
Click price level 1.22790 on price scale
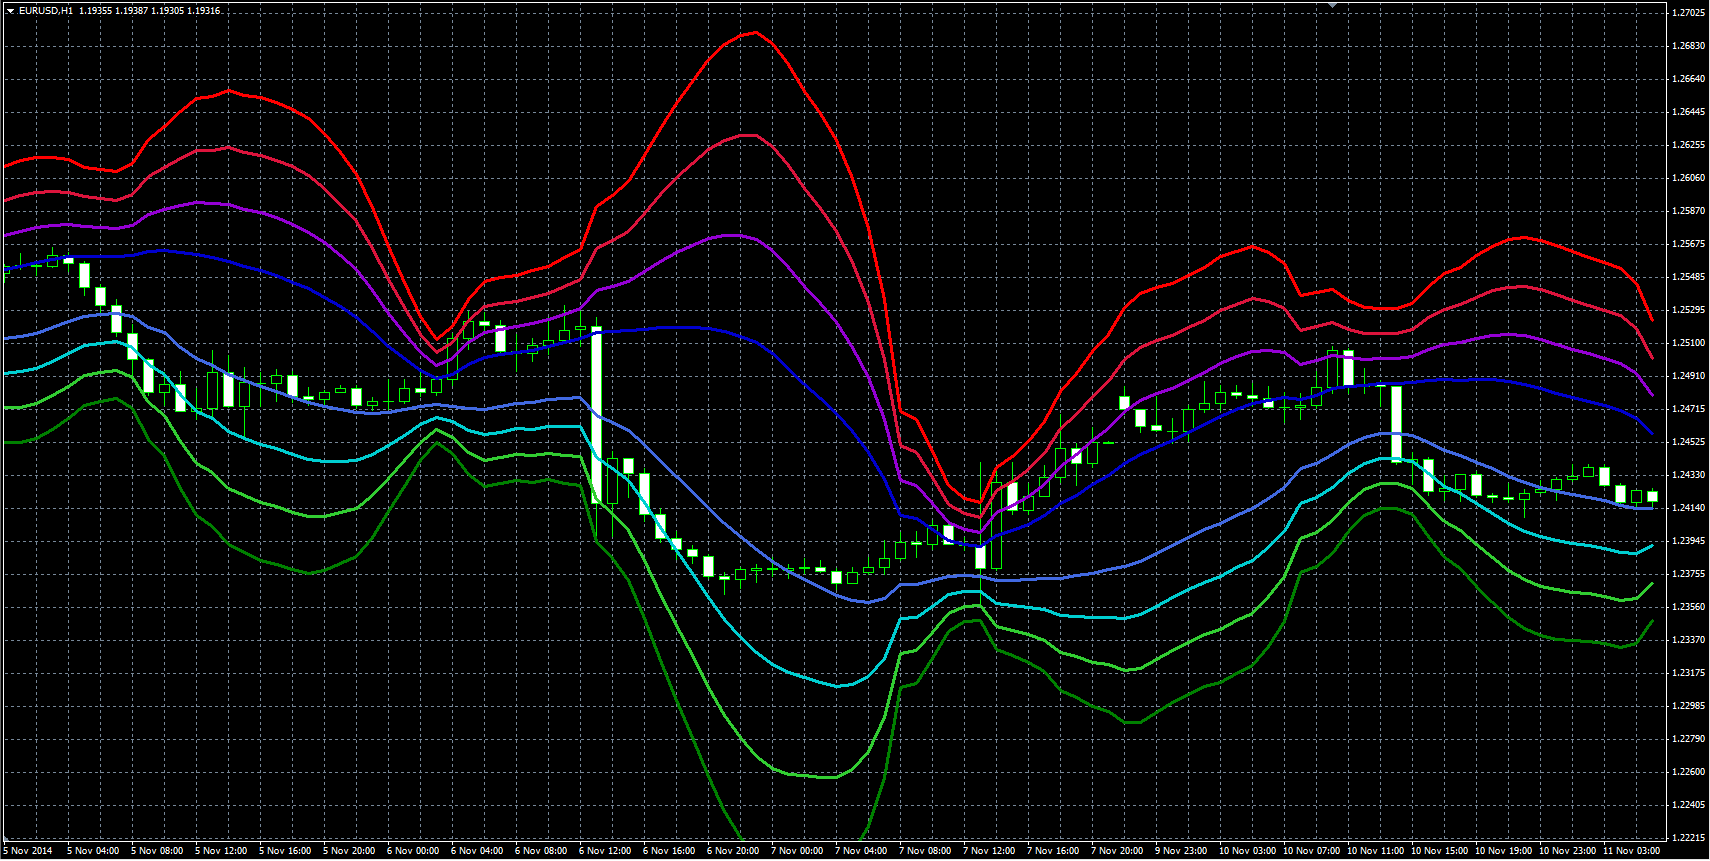(1688, 739)
